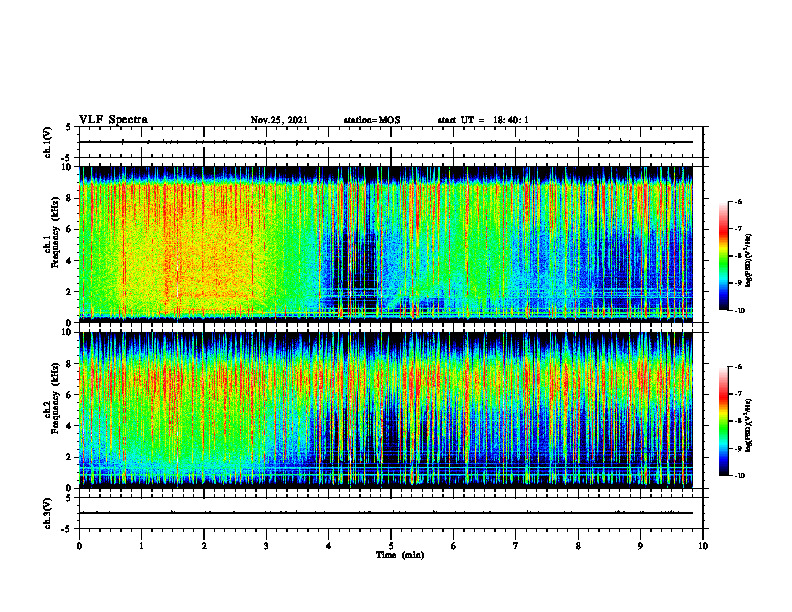Click the "2" kHz tick on ch.2 frequency axis

point(69,457)
